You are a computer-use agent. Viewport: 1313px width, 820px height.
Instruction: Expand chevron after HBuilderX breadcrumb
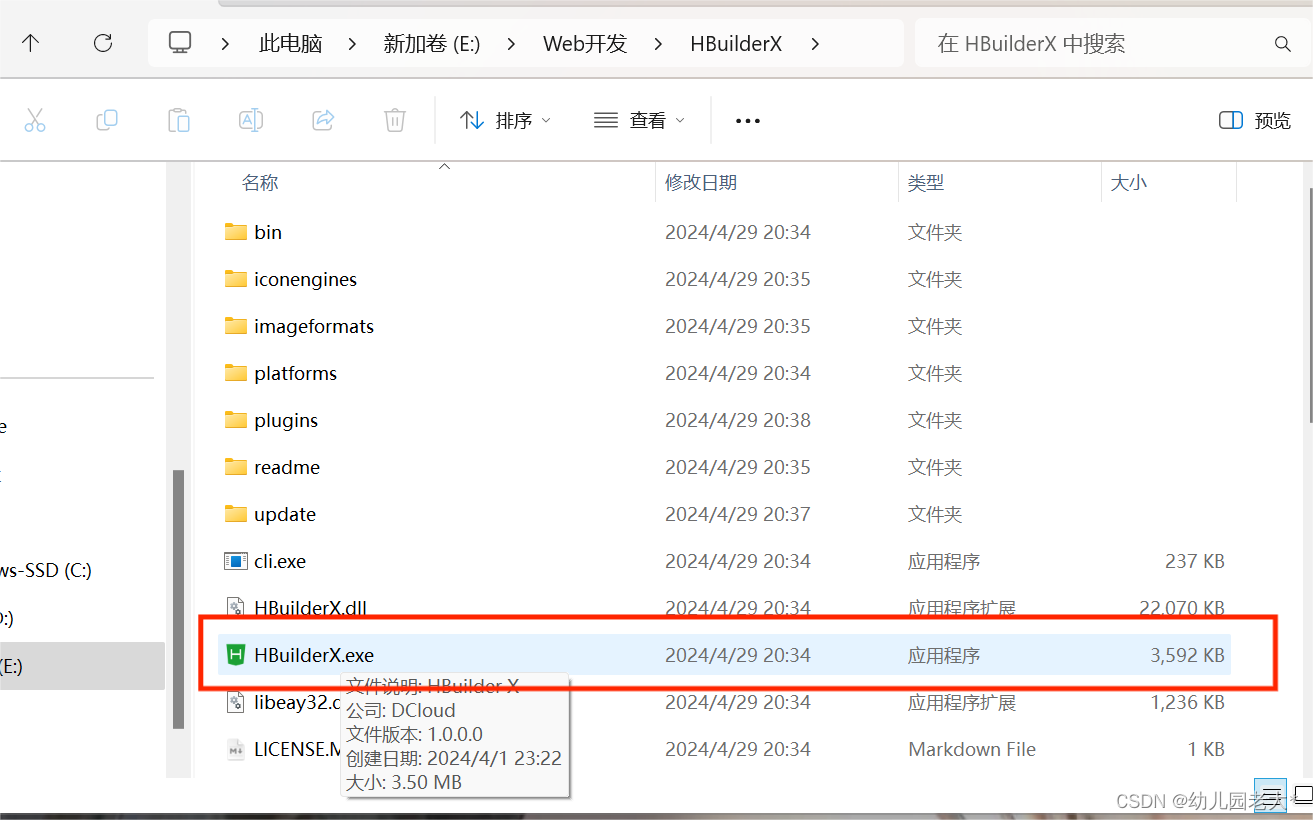pos(814,44)
